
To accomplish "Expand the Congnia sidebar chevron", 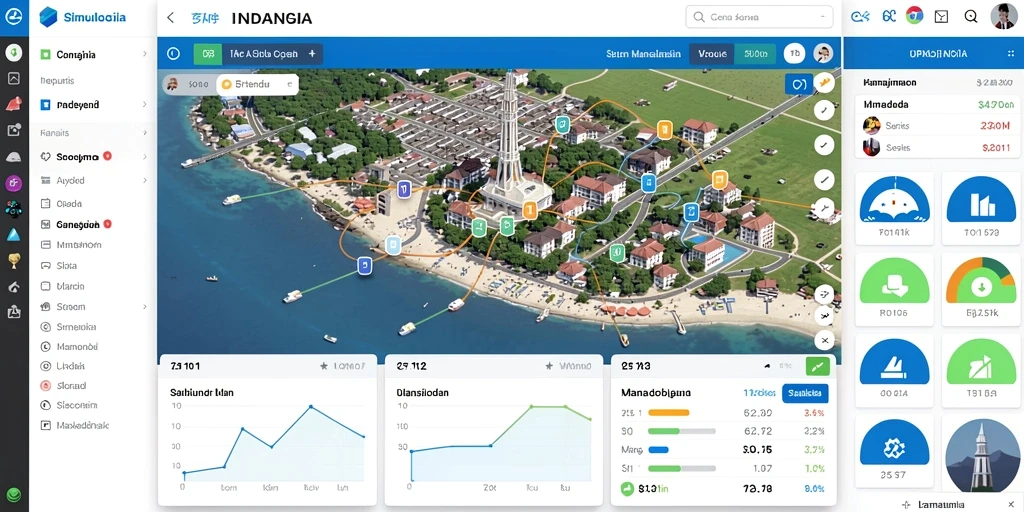I will tap(144, 55).
